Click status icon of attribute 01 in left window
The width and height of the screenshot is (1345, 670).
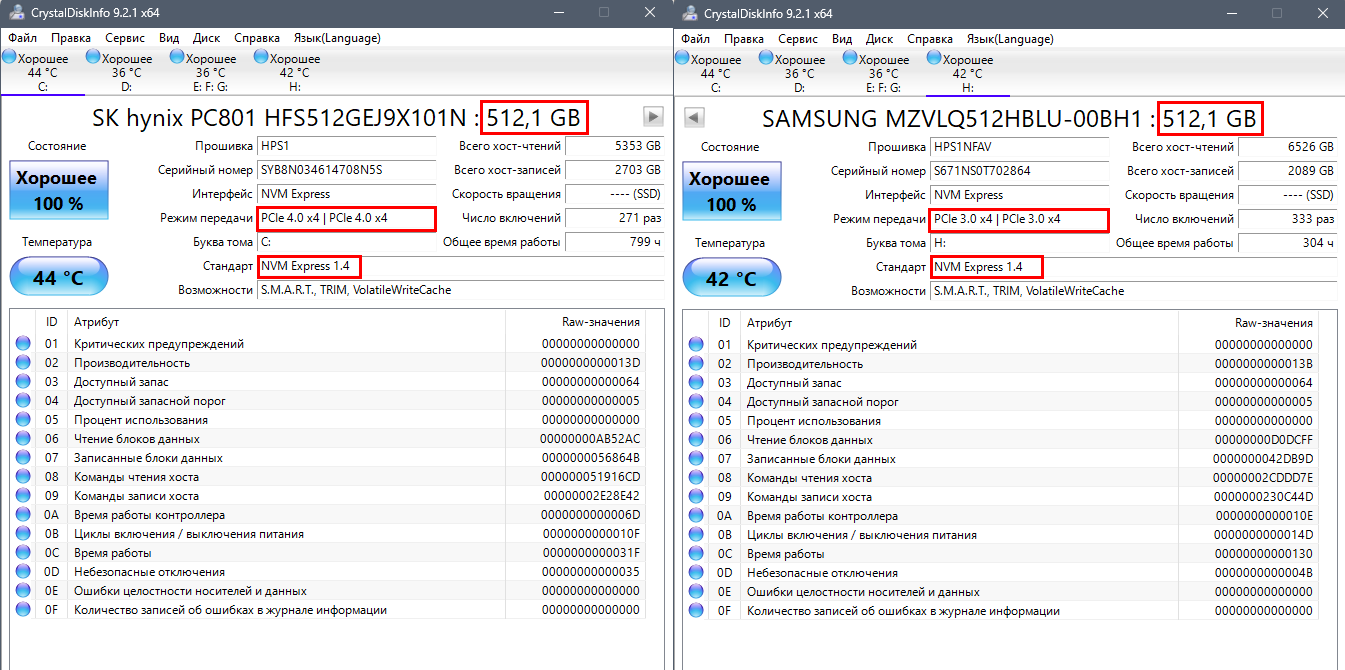coord(23,344)
